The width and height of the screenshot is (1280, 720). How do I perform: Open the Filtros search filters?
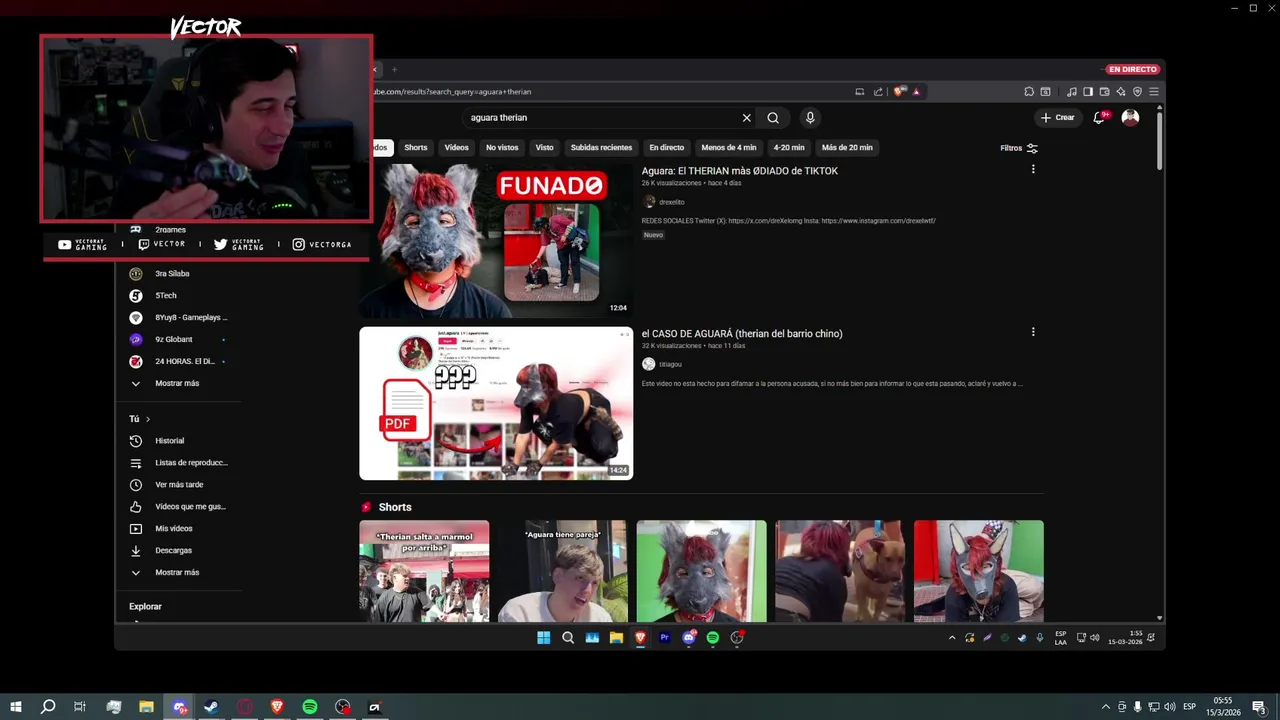coord(1019,148)
